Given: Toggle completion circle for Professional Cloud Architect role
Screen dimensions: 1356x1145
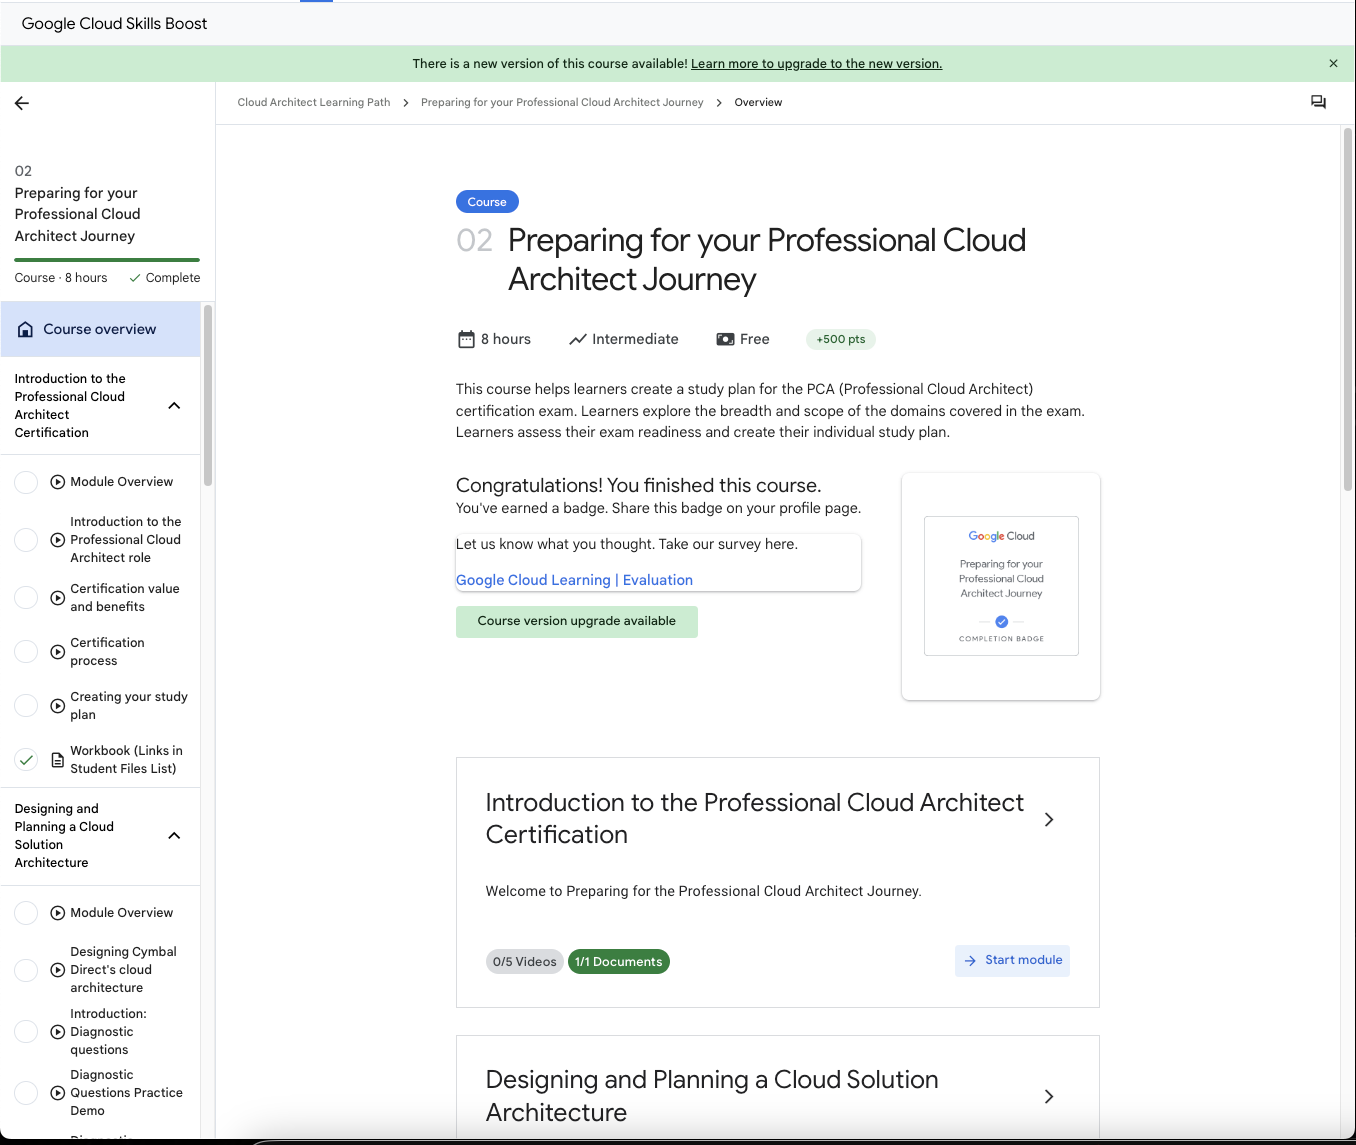Looking at the screenshot, I should click(x=27, y=540).
